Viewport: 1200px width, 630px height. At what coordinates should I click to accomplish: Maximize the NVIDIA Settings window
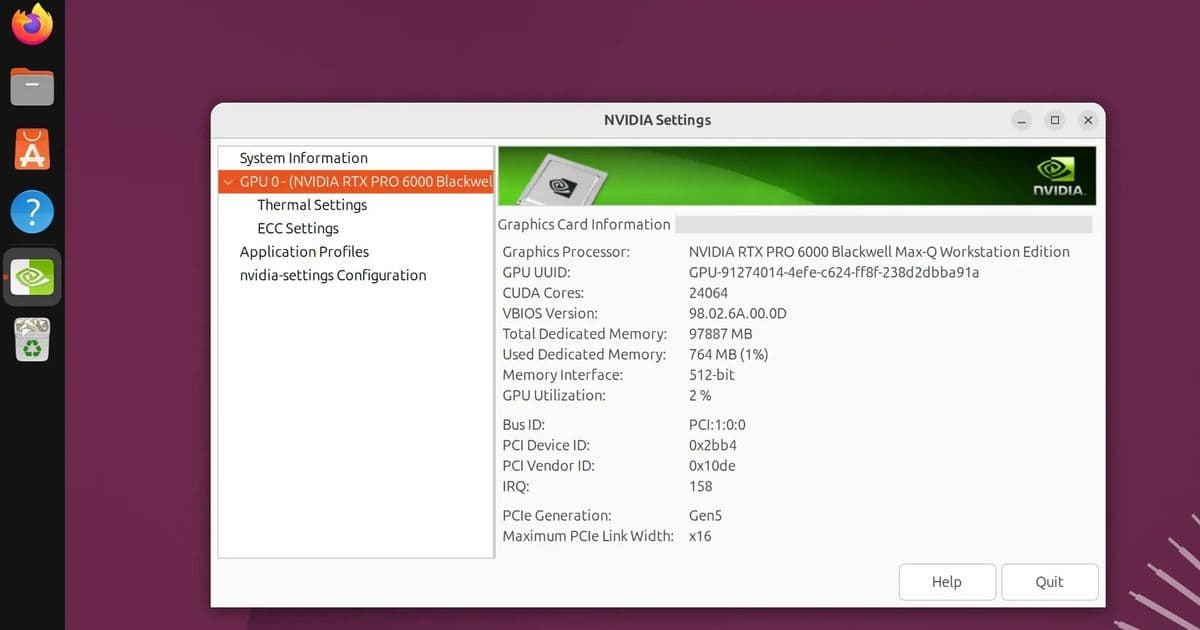(x=1055, y=120)
